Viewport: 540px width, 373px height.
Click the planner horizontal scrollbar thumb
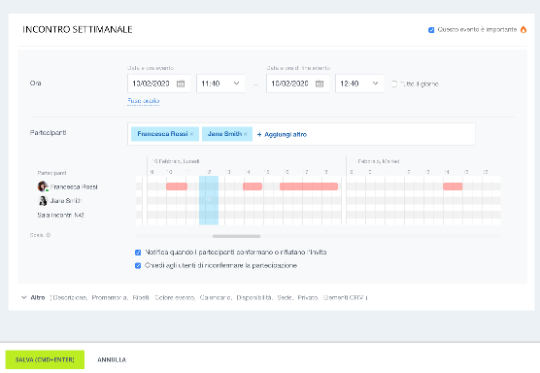pyautogui.click(x=236, y=236)
